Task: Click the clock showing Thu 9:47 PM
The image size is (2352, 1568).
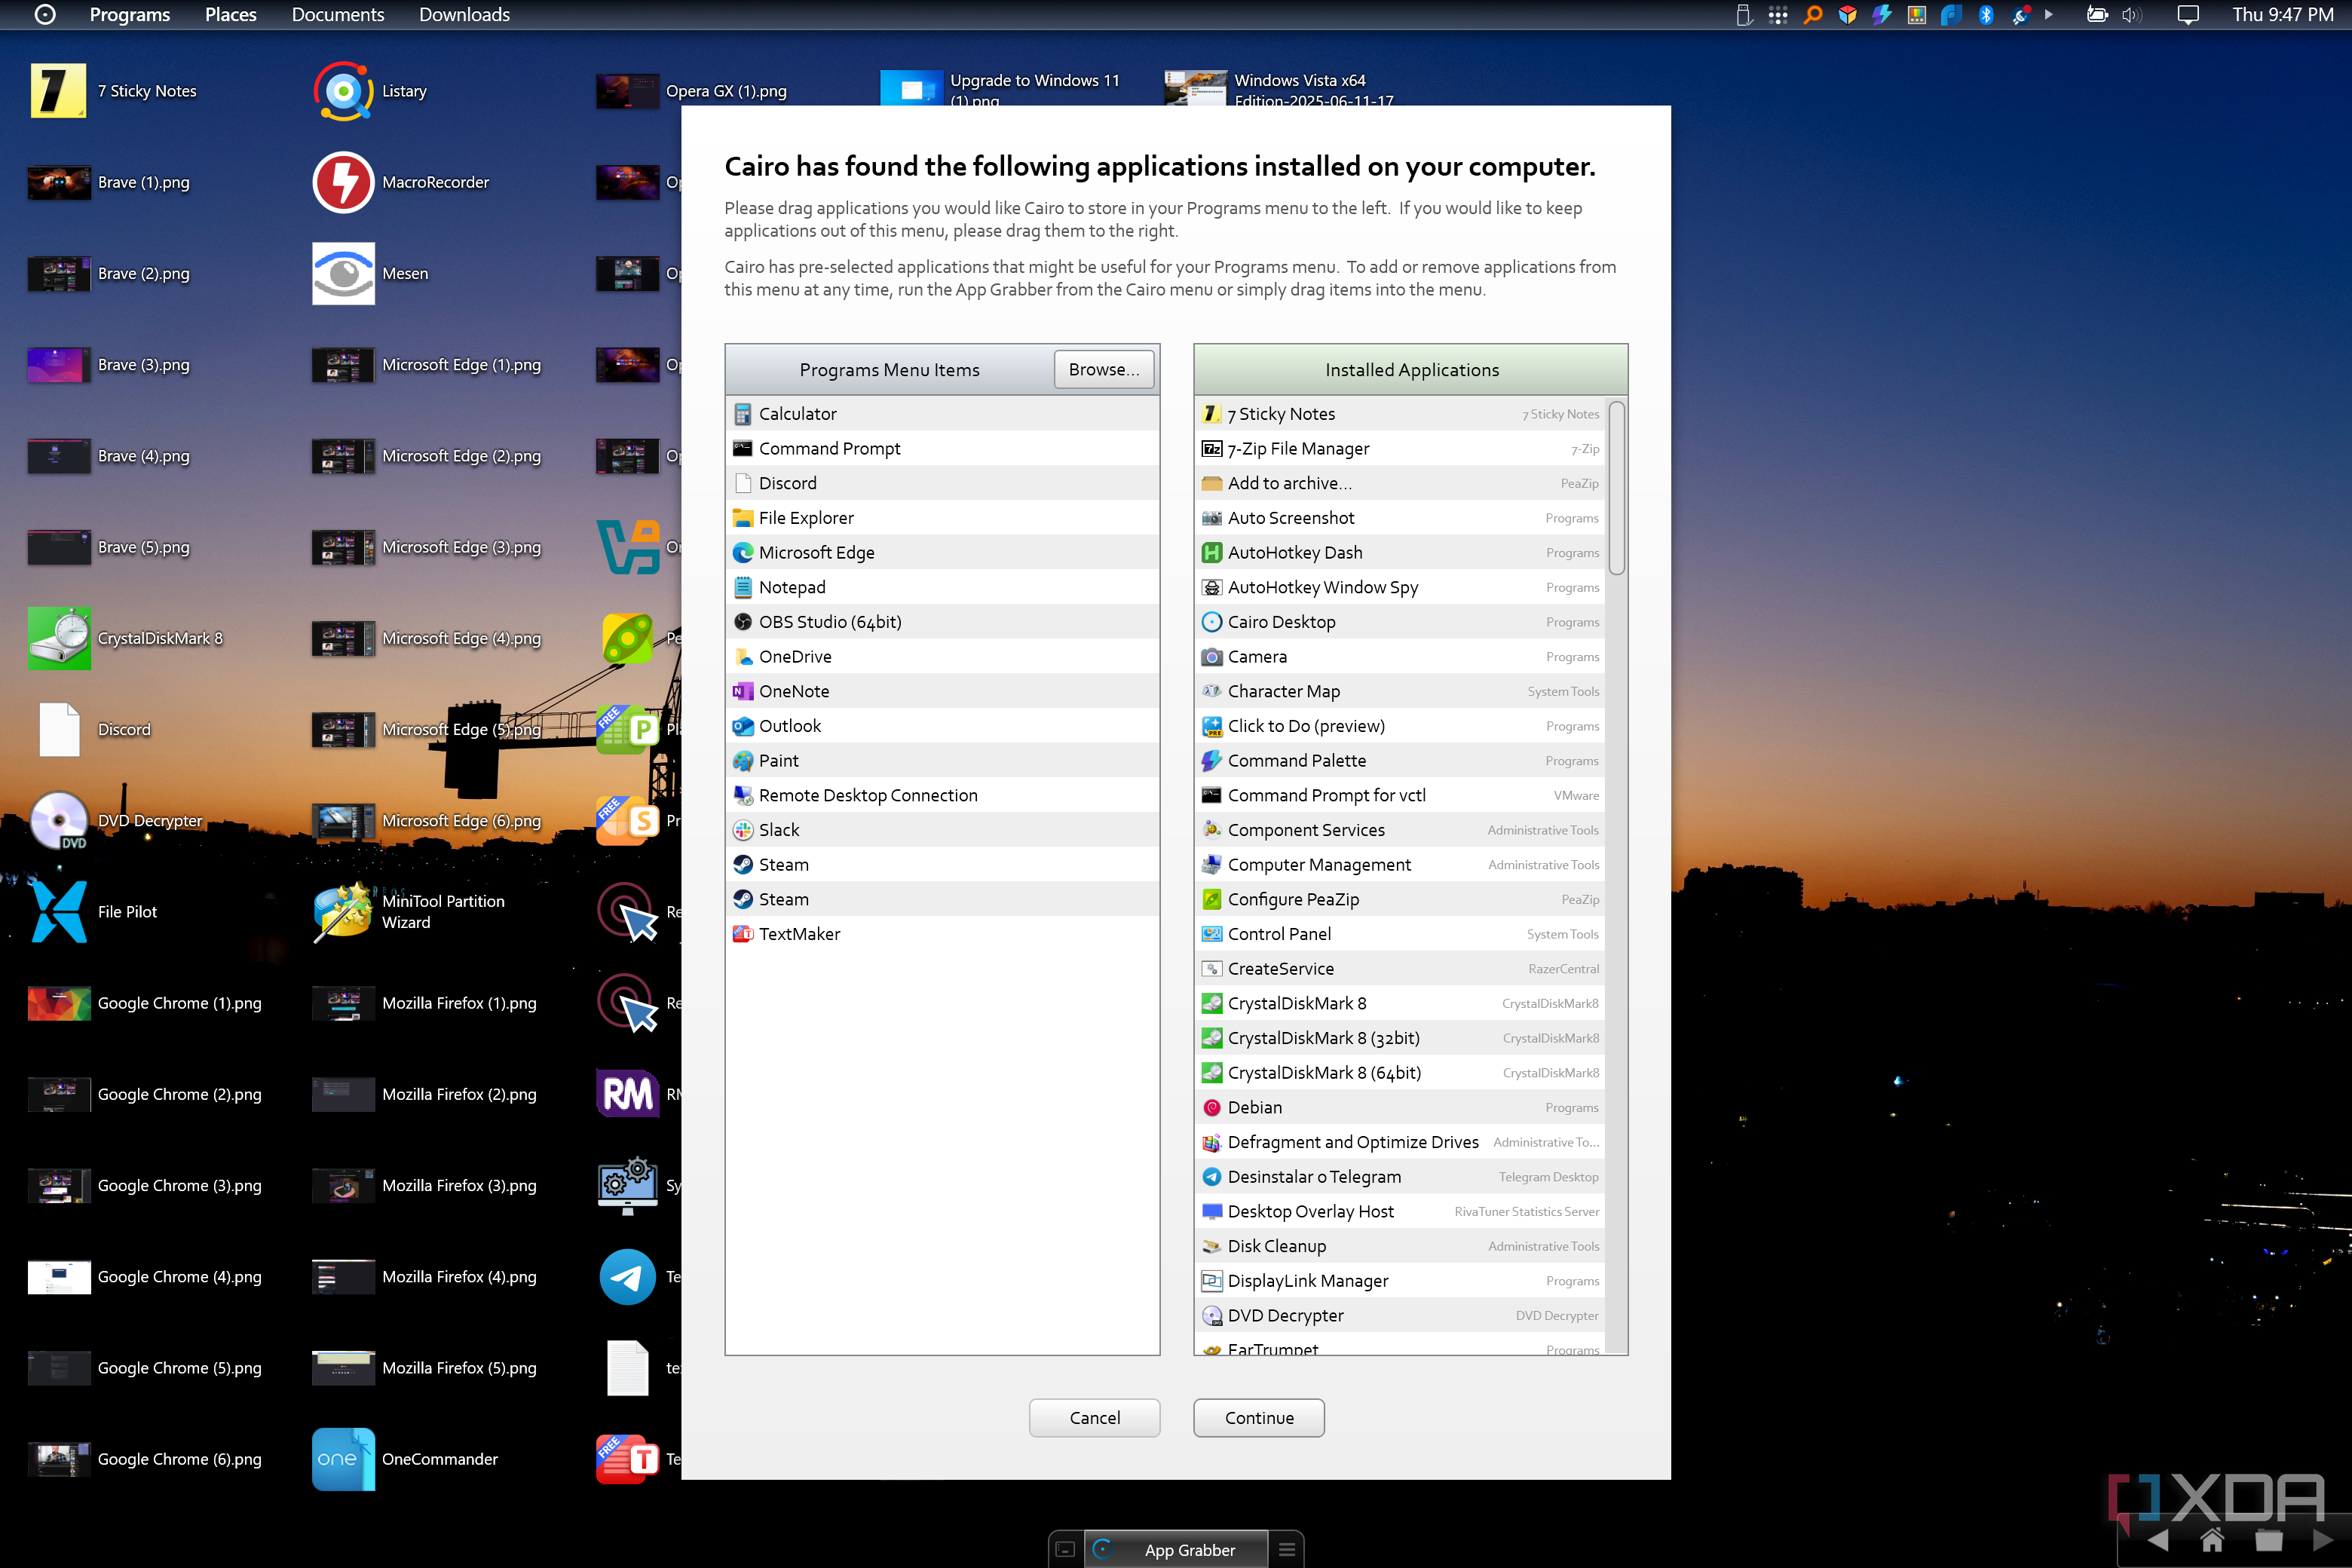Action: coord(2283,14)
